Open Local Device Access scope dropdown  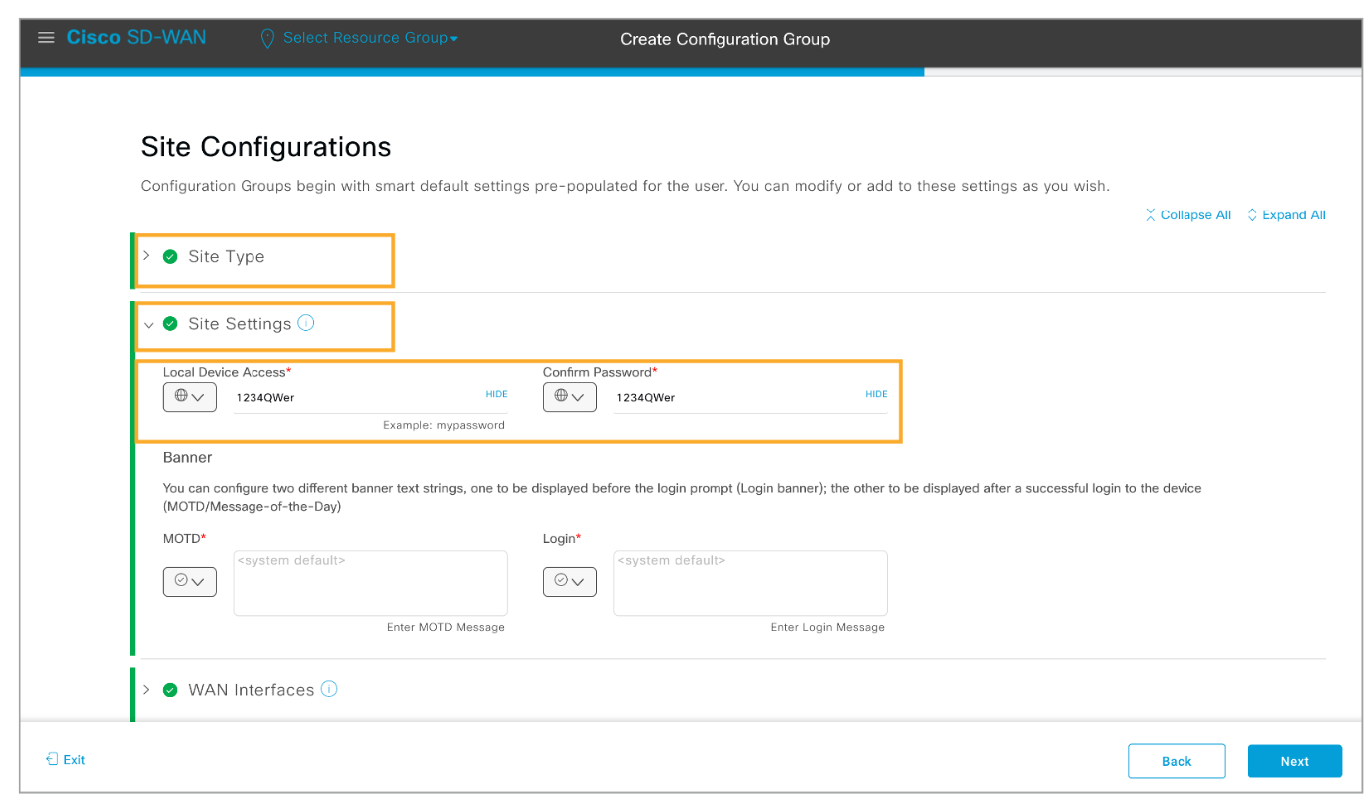(x=189, y=397)
